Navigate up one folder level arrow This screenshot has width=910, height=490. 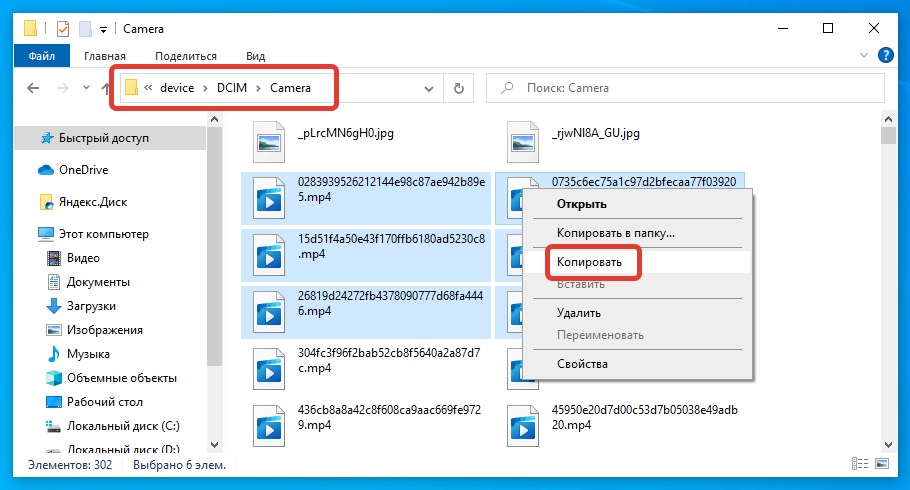coord(106,88)
